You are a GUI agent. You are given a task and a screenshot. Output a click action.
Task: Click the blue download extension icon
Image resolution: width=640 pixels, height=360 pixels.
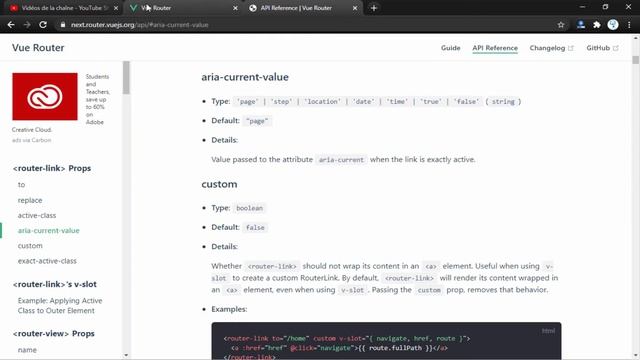580,25
